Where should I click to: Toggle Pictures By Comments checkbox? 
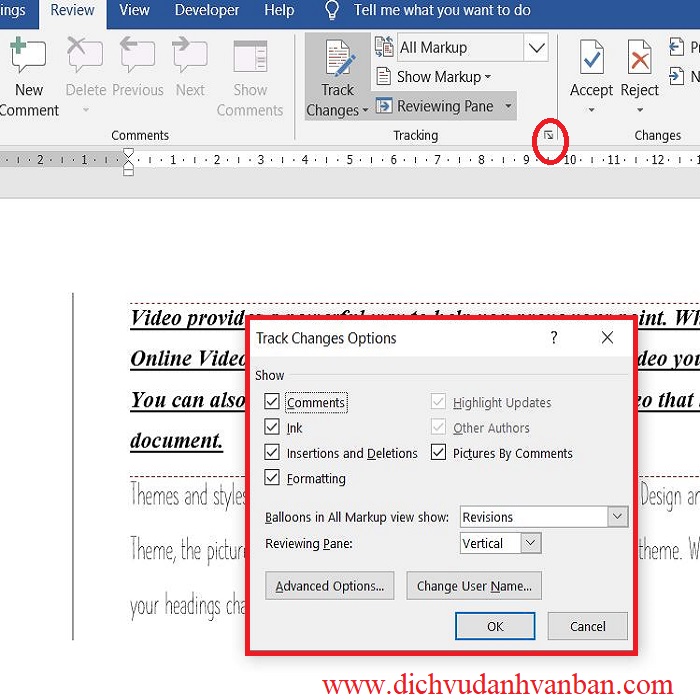tap(438, 452)
